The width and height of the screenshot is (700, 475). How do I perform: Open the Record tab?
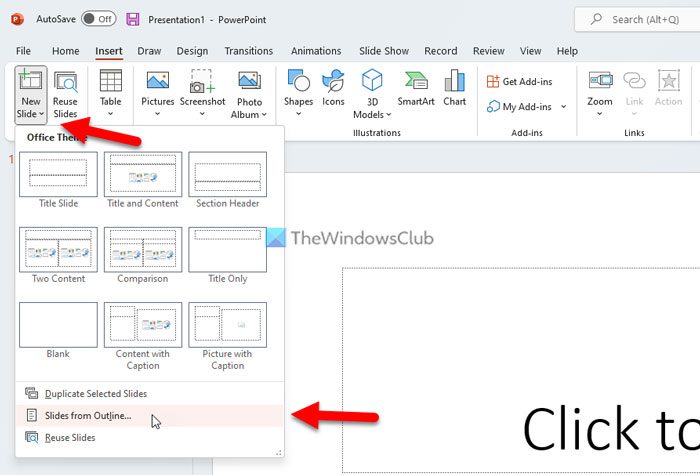441,51
